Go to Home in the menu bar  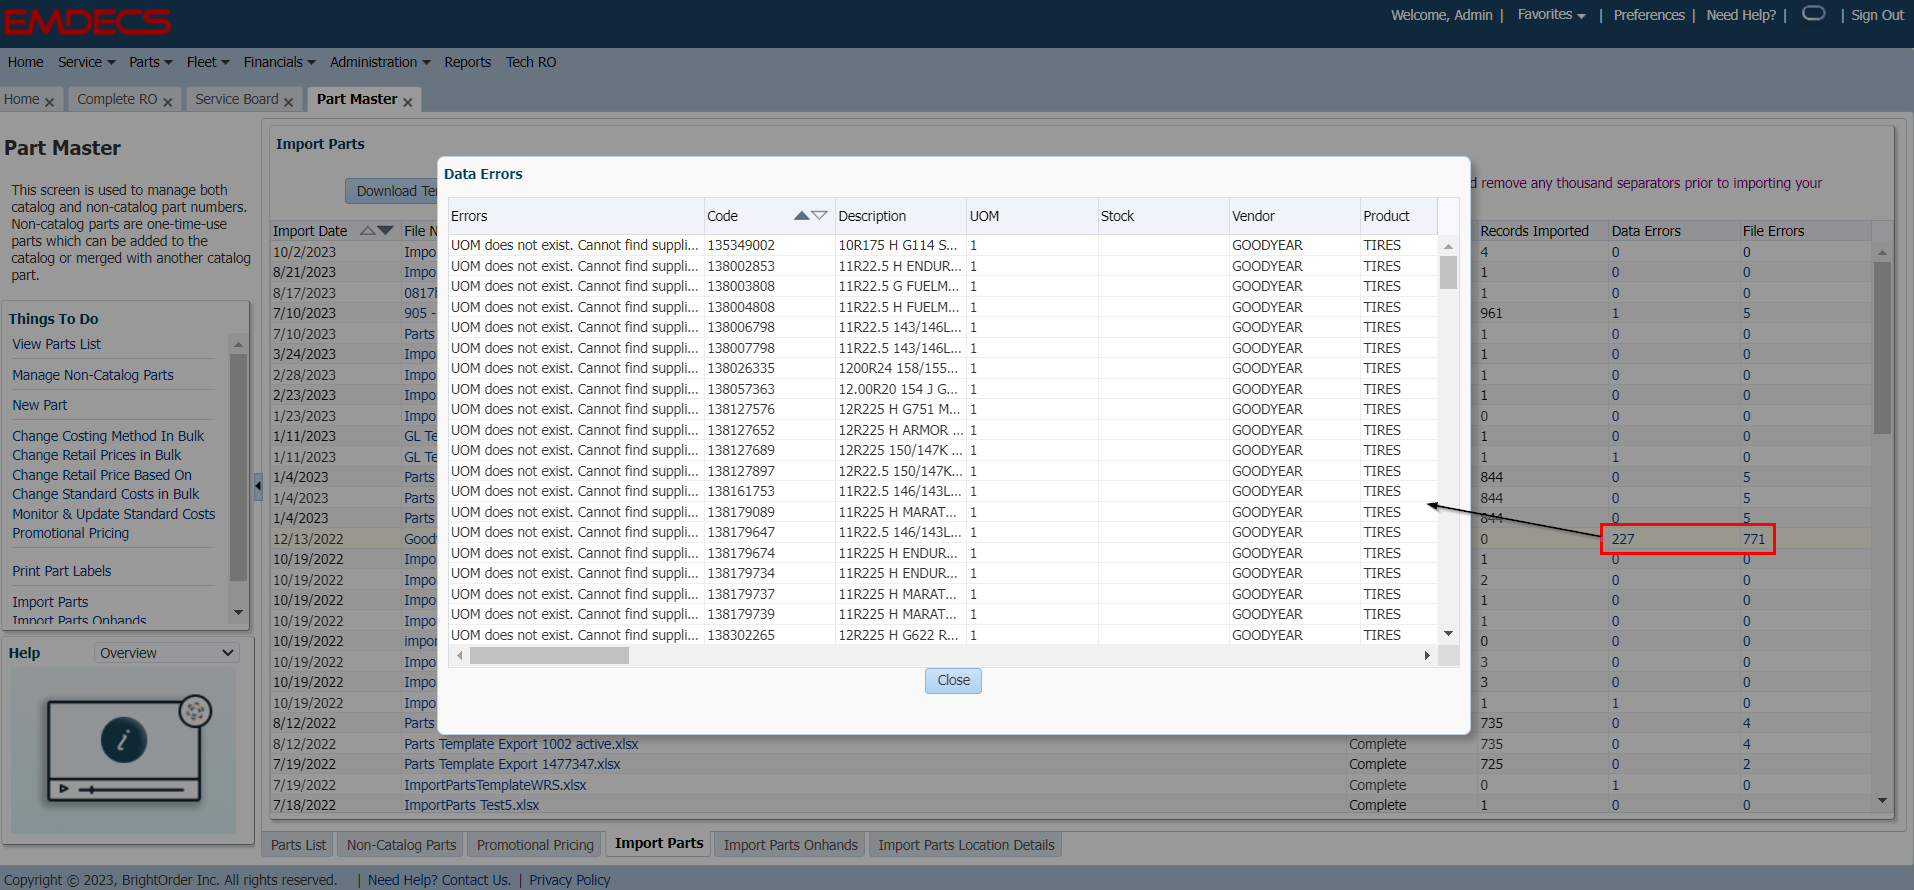click(x=26, y=62)
